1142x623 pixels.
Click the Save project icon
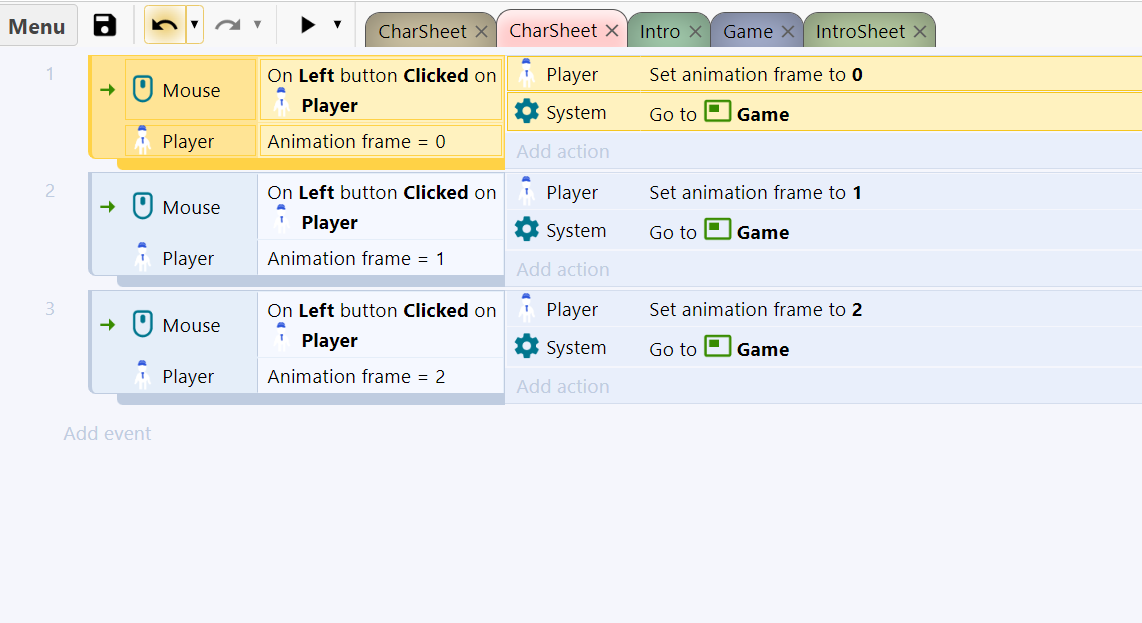105,26
